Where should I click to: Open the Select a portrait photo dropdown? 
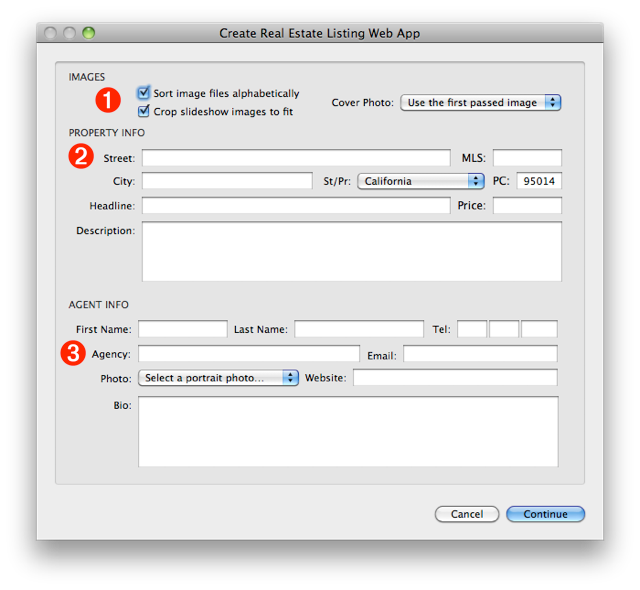point(218,378)
